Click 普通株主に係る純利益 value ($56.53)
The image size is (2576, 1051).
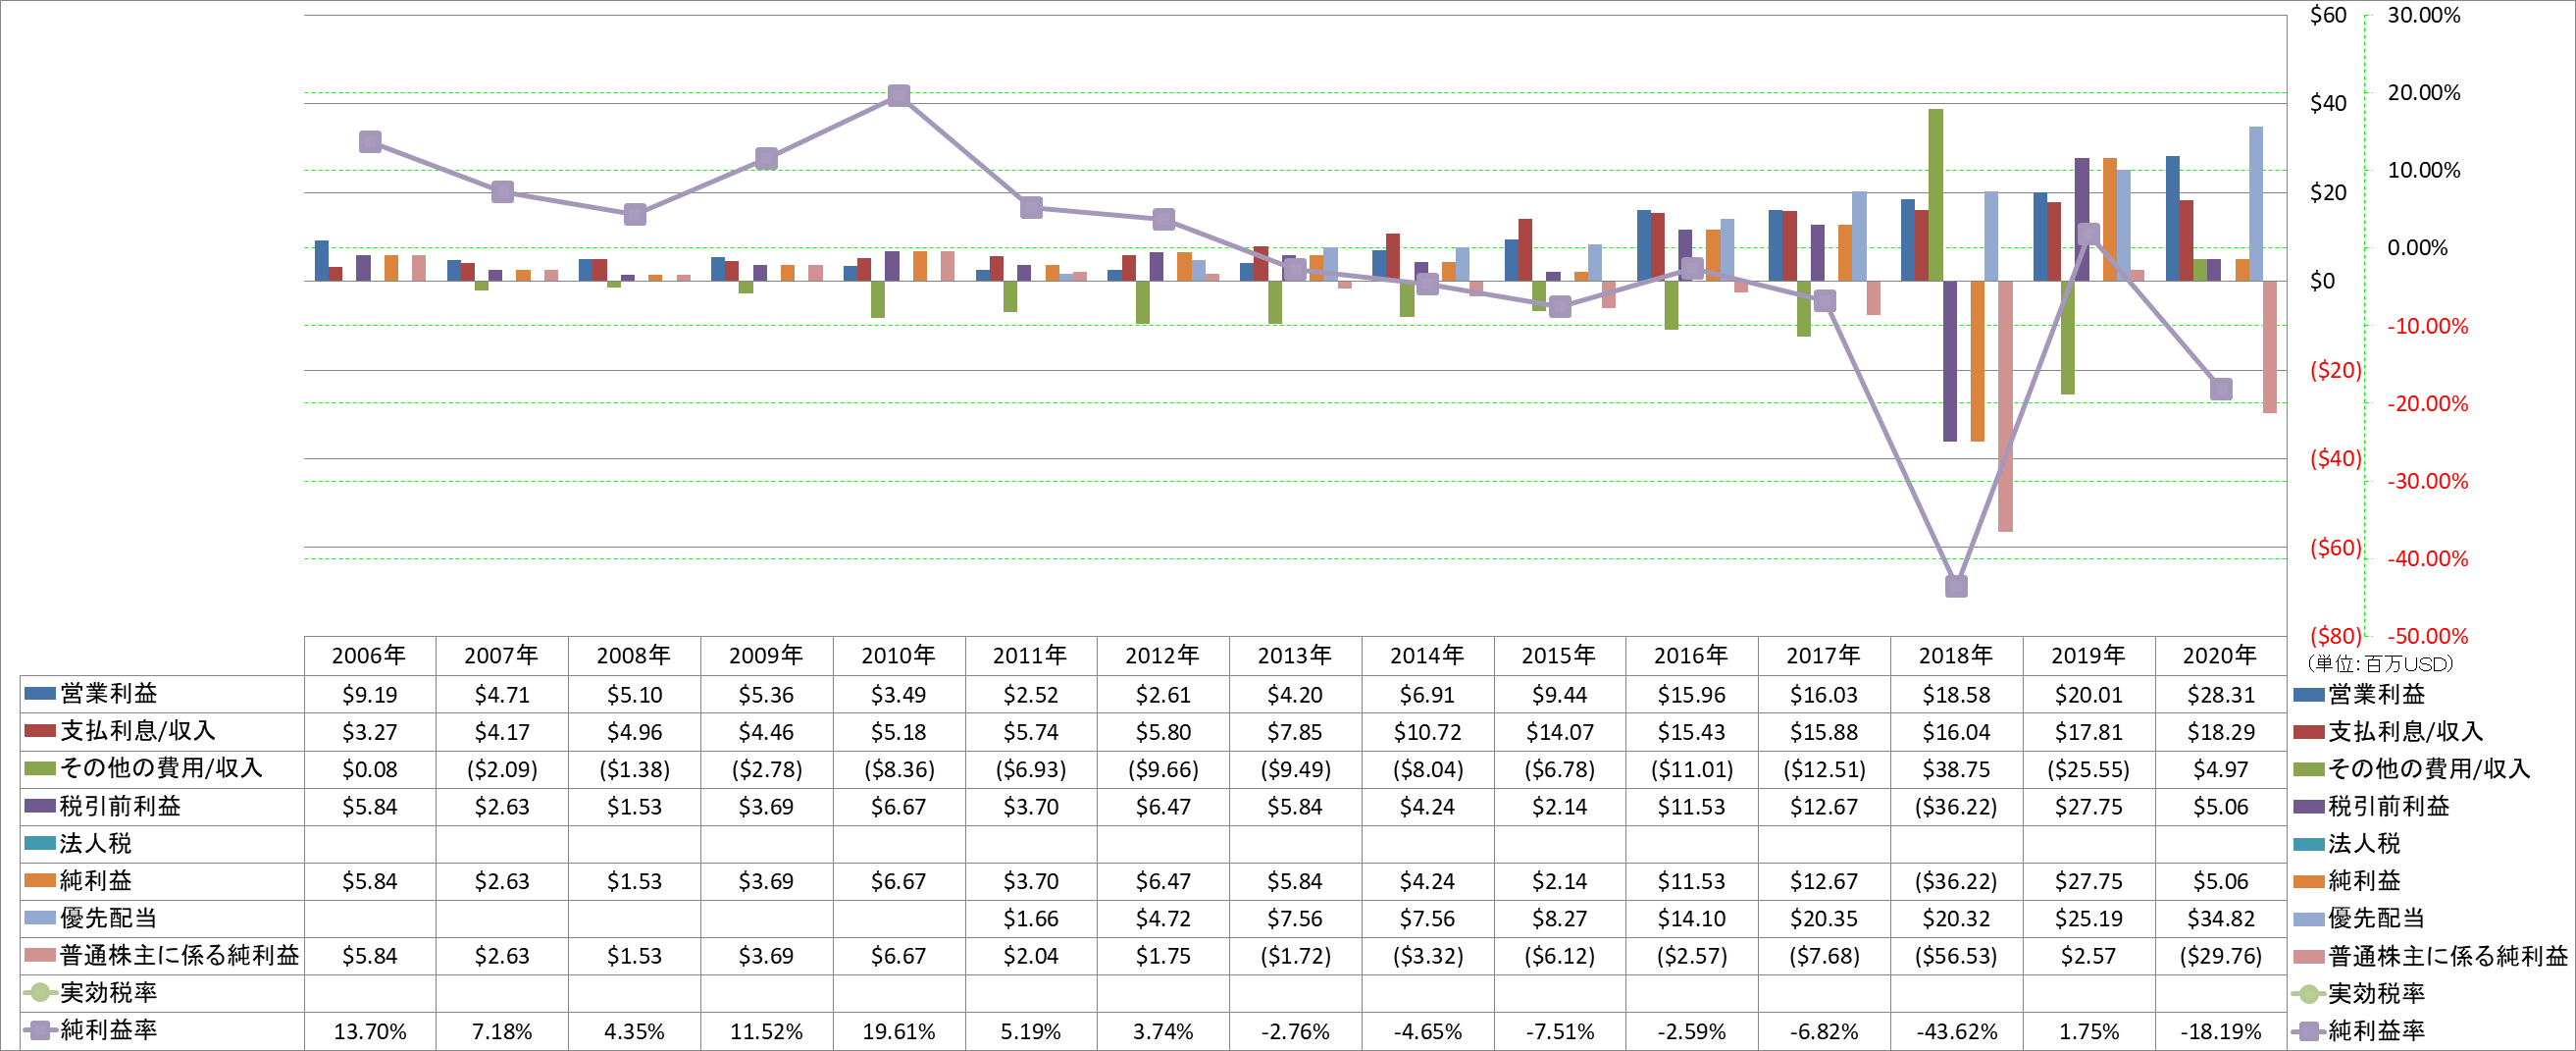point(1956,956)
